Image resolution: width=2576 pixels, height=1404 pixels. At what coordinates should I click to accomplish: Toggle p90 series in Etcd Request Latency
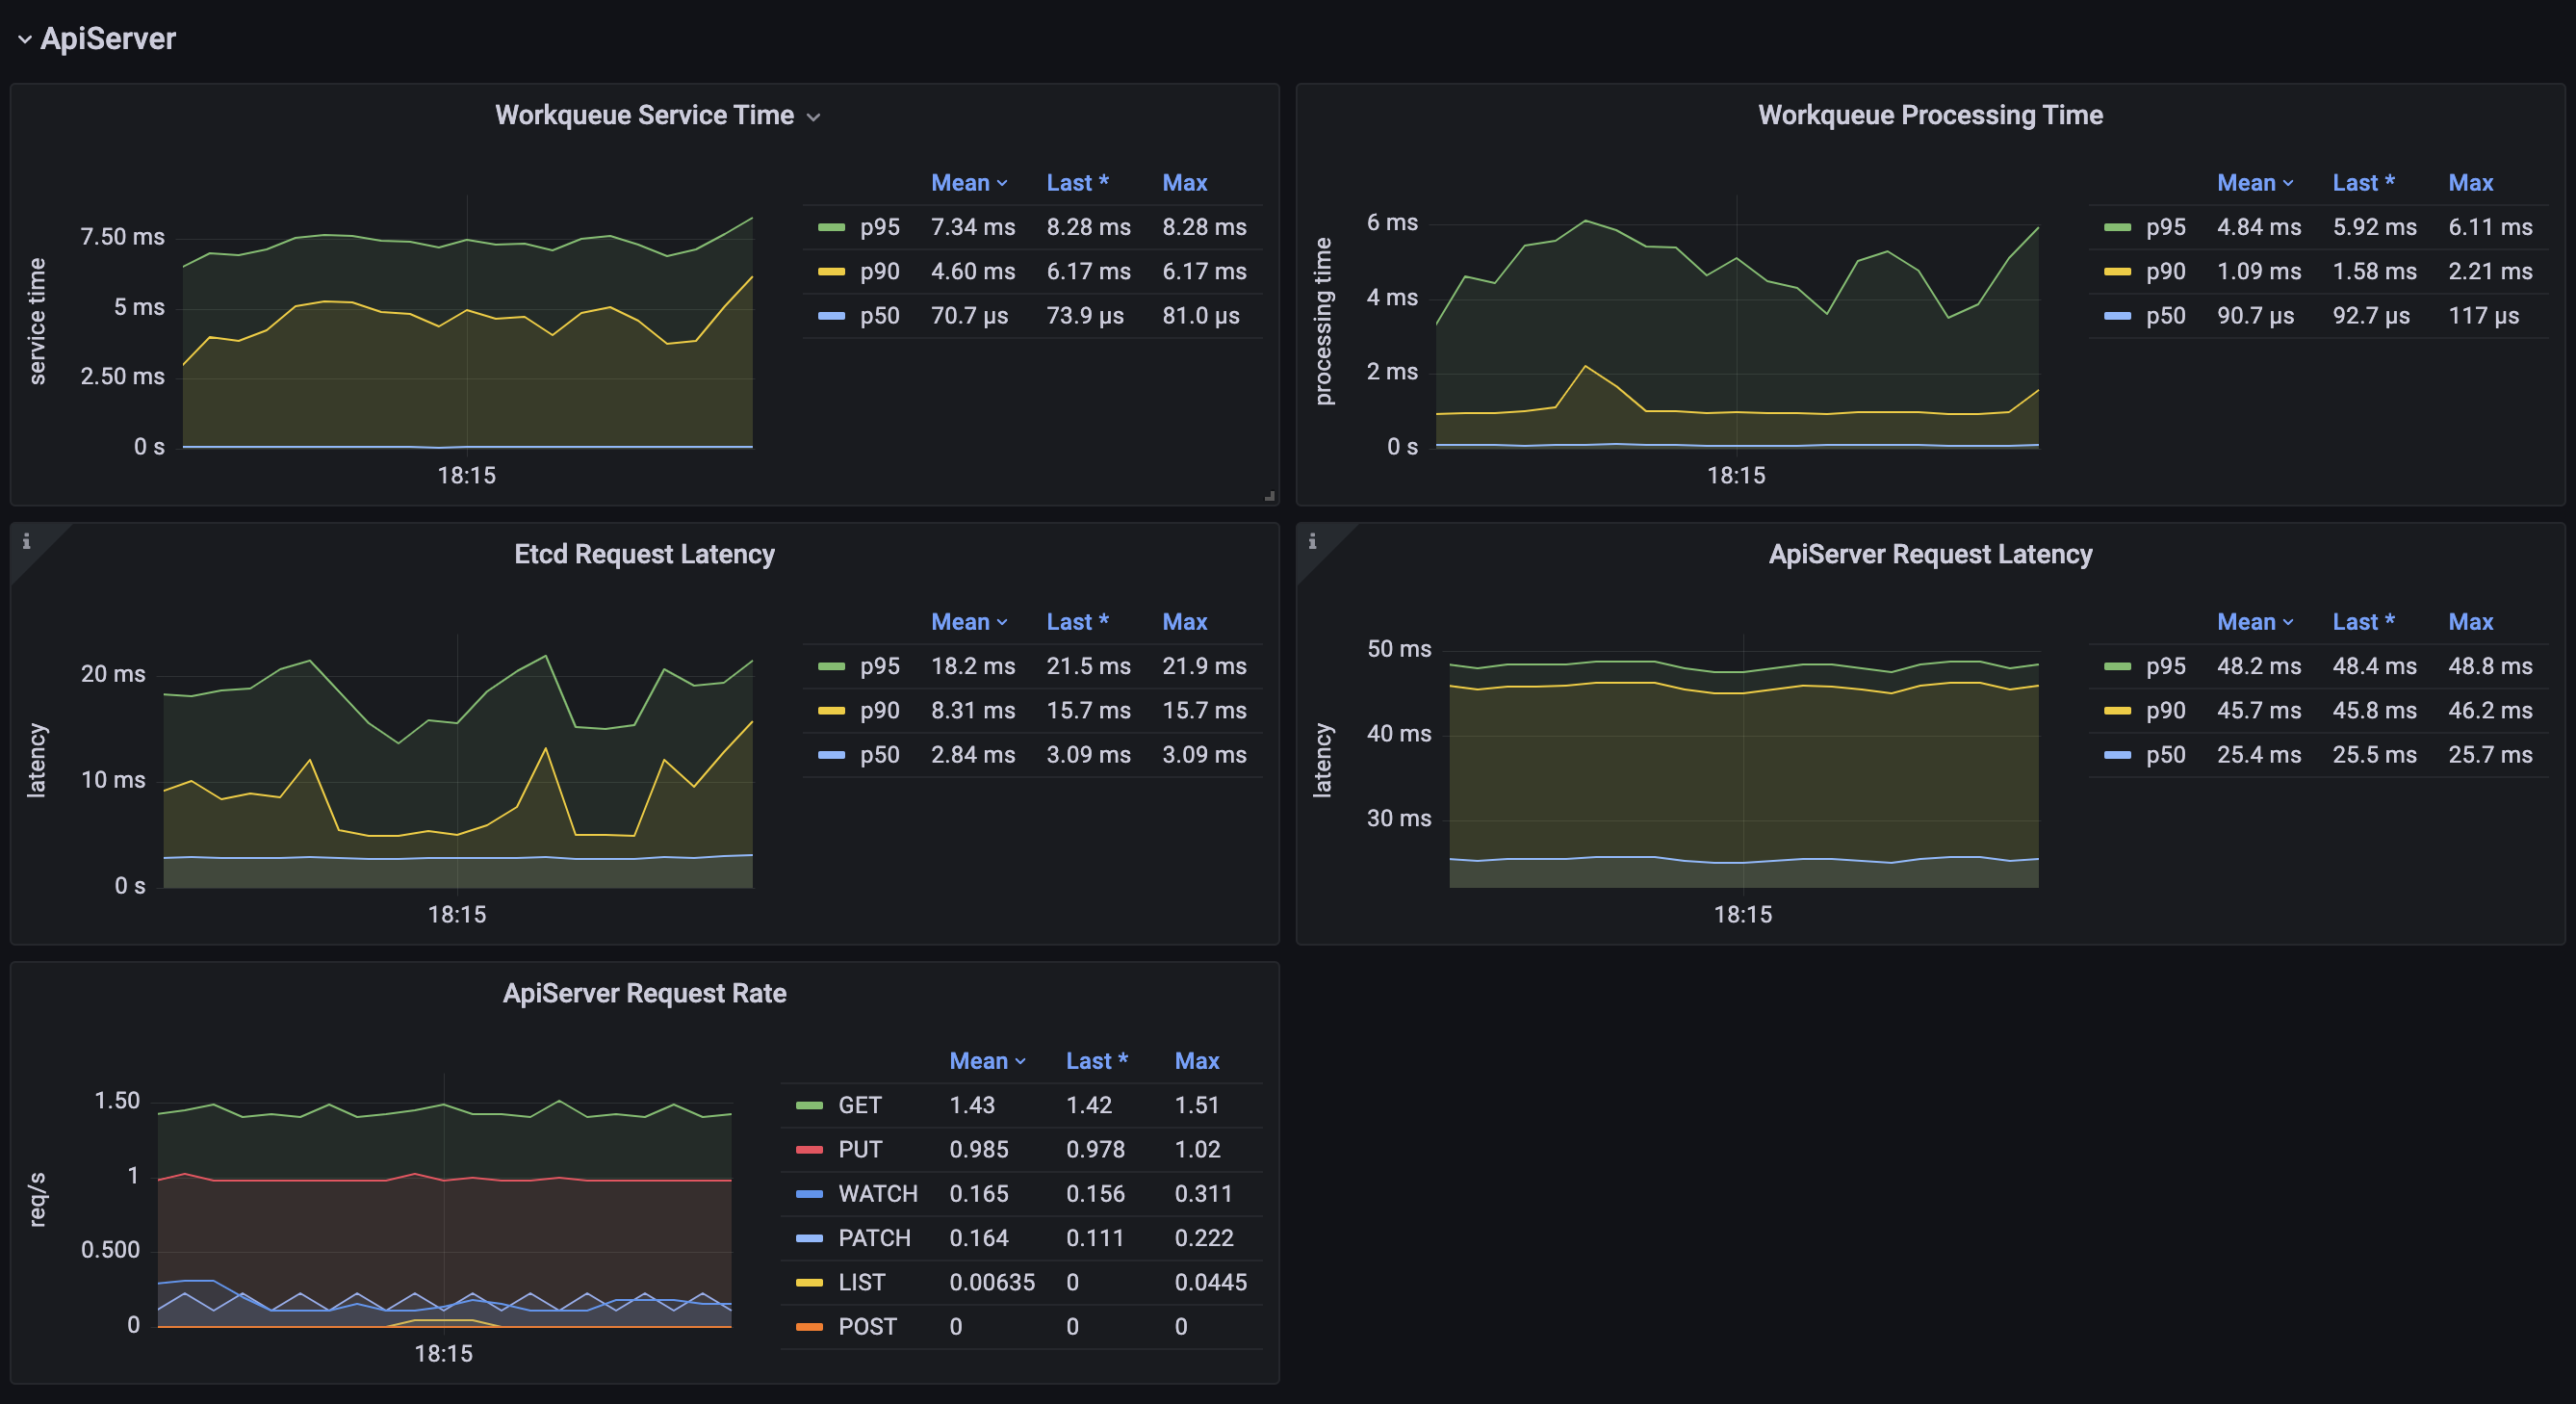click(879, 711)
